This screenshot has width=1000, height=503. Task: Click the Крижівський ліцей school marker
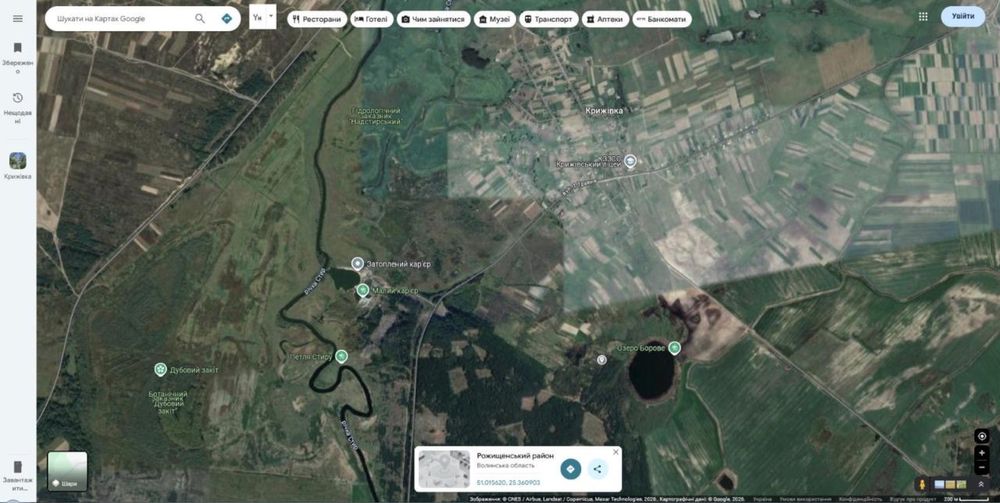pyautogui.click(x=631, y=161)
